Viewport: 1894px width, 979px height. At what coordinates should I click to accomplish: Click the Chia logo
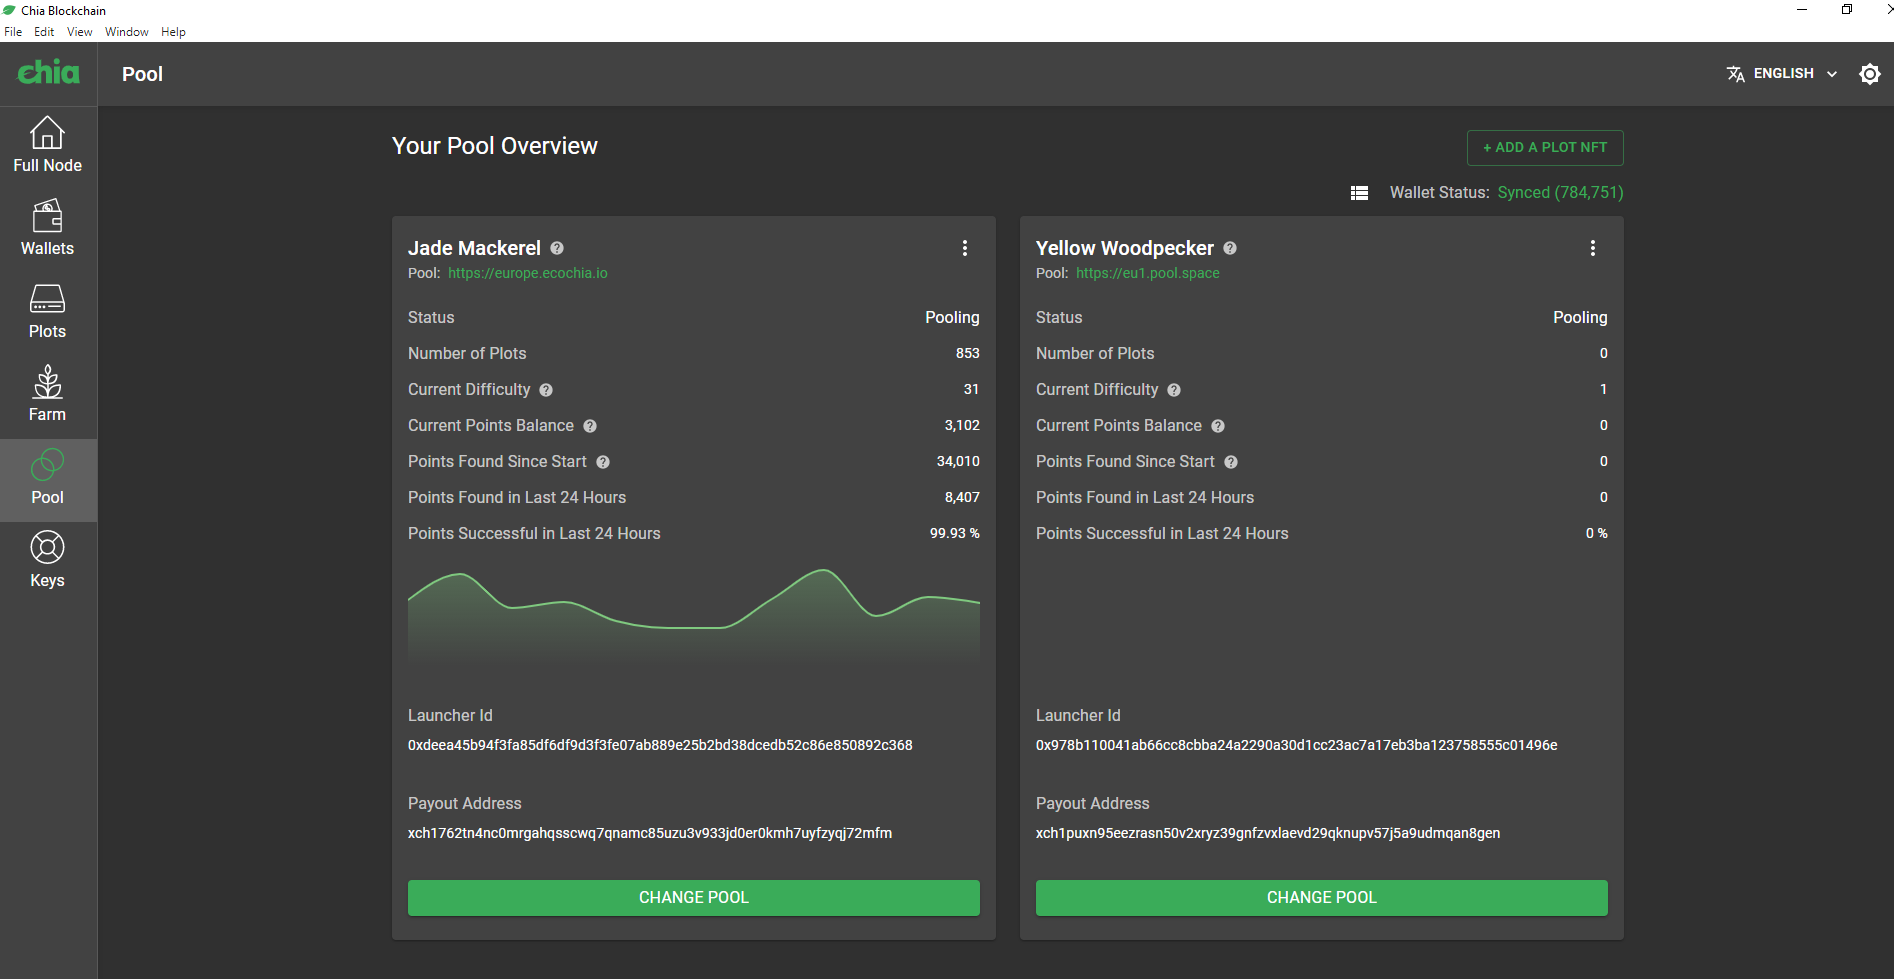48,73
